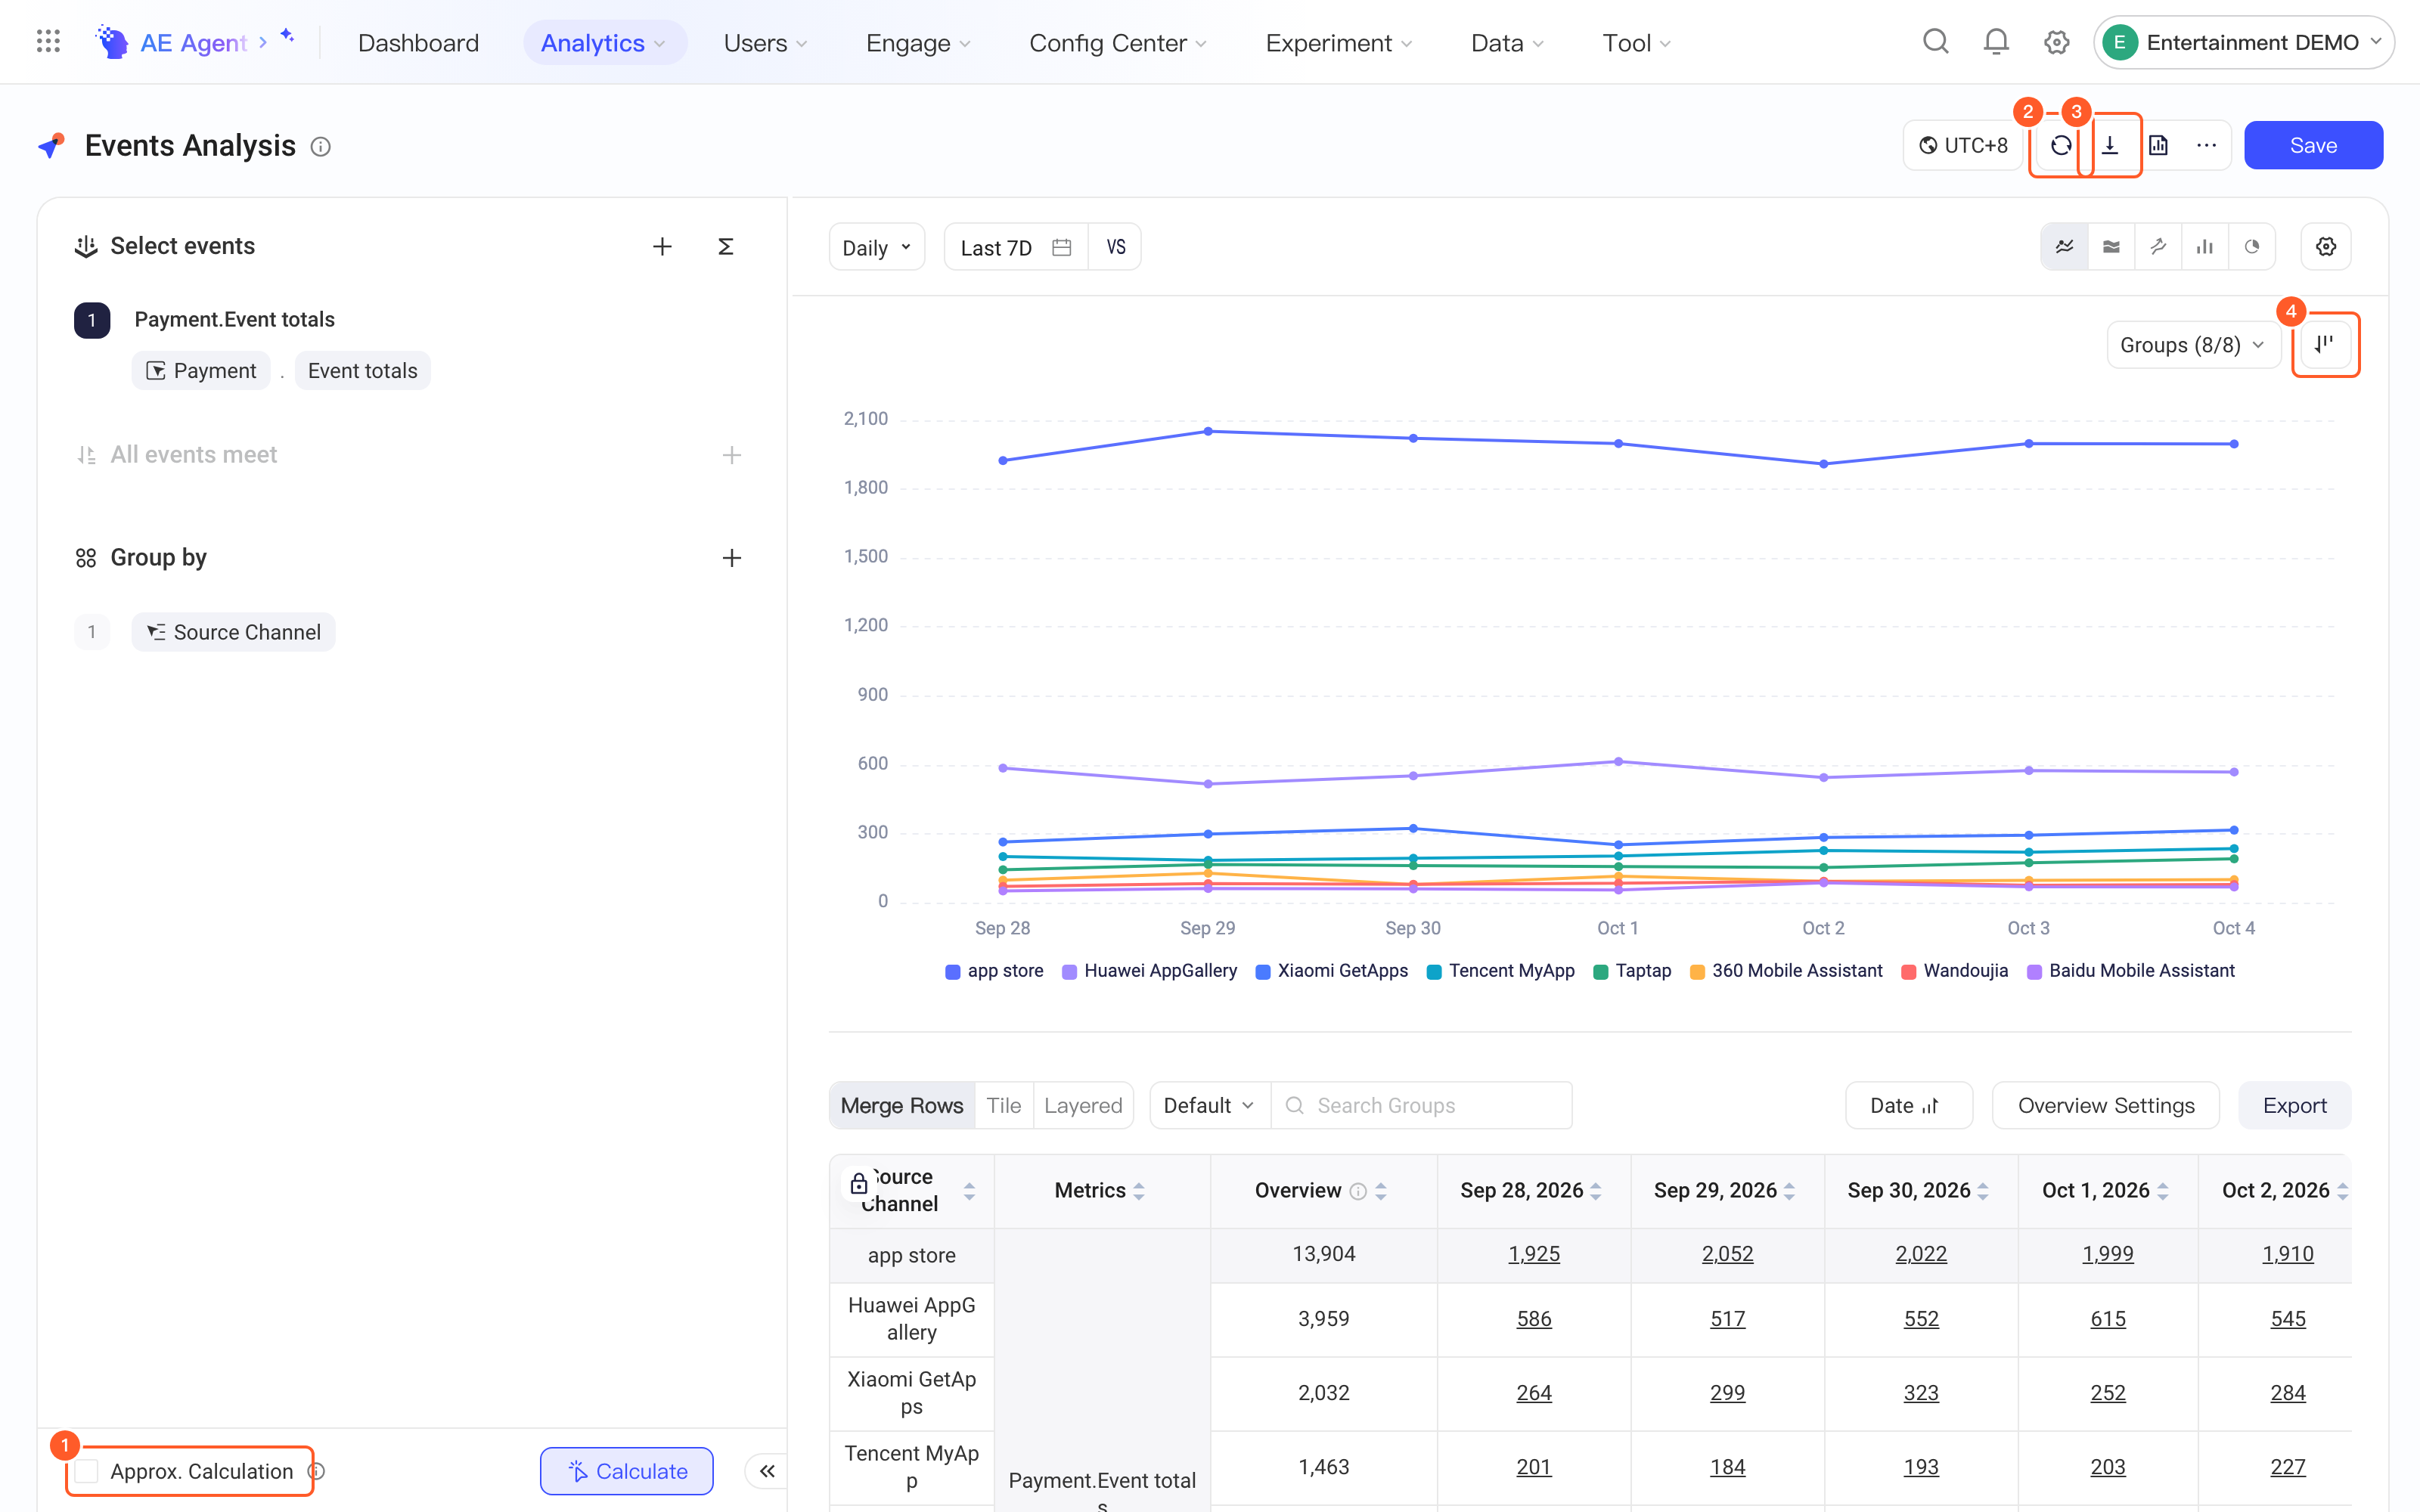This screenshot has width=2420, height=1512.
Task: Select the stacked area chart icon
Action: (2111, 247)
